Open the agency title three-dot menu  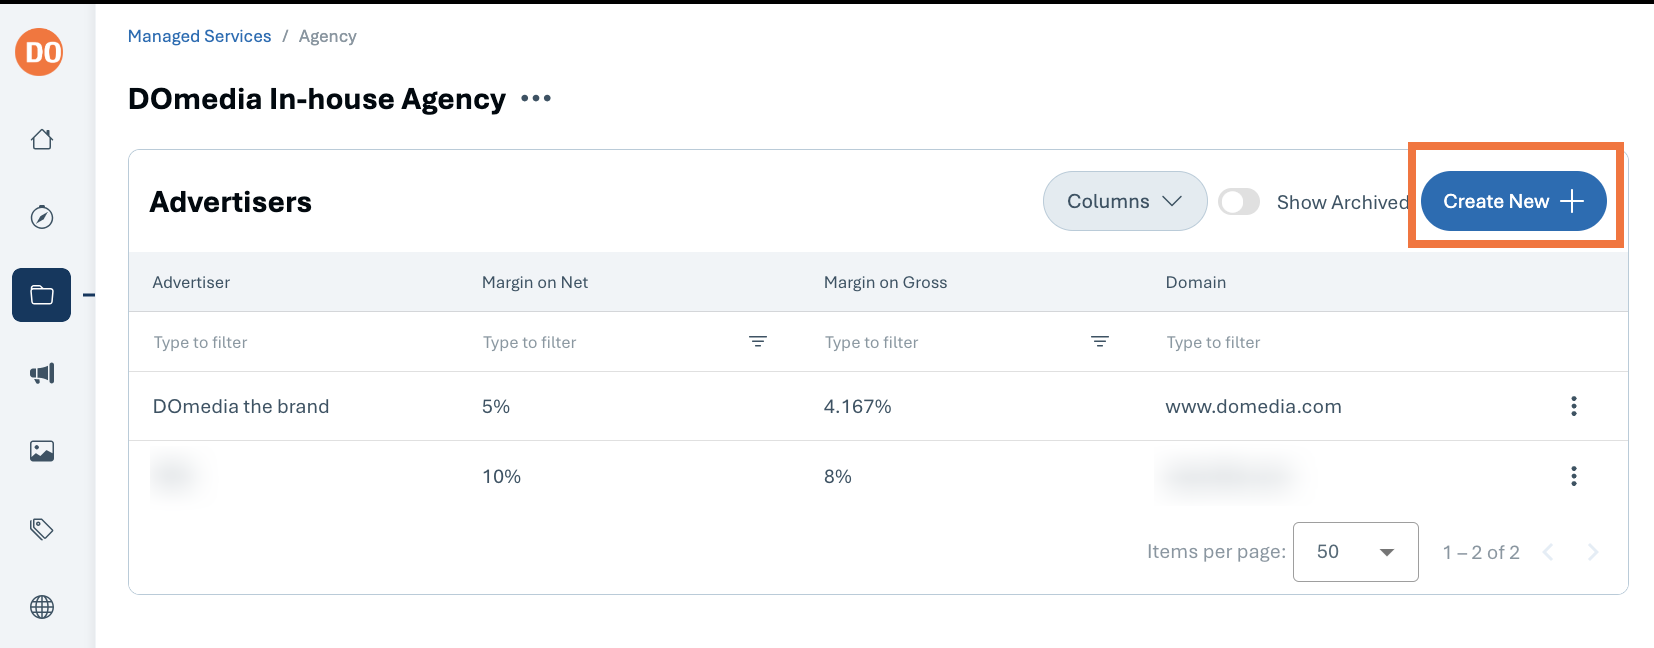[536, 98]
